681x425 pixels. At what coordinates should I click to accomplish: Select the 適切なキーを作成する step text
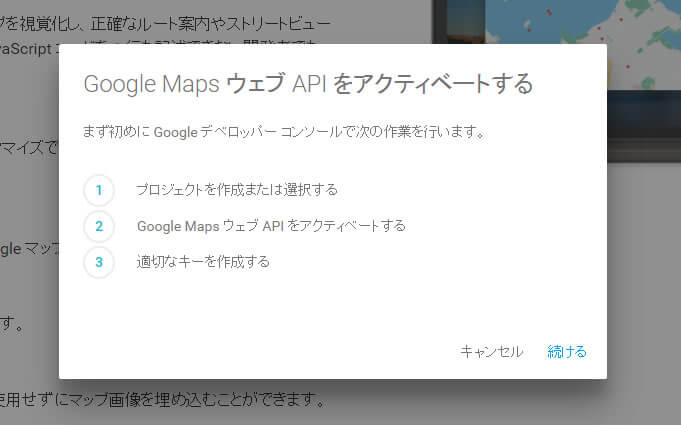point(203,262)
